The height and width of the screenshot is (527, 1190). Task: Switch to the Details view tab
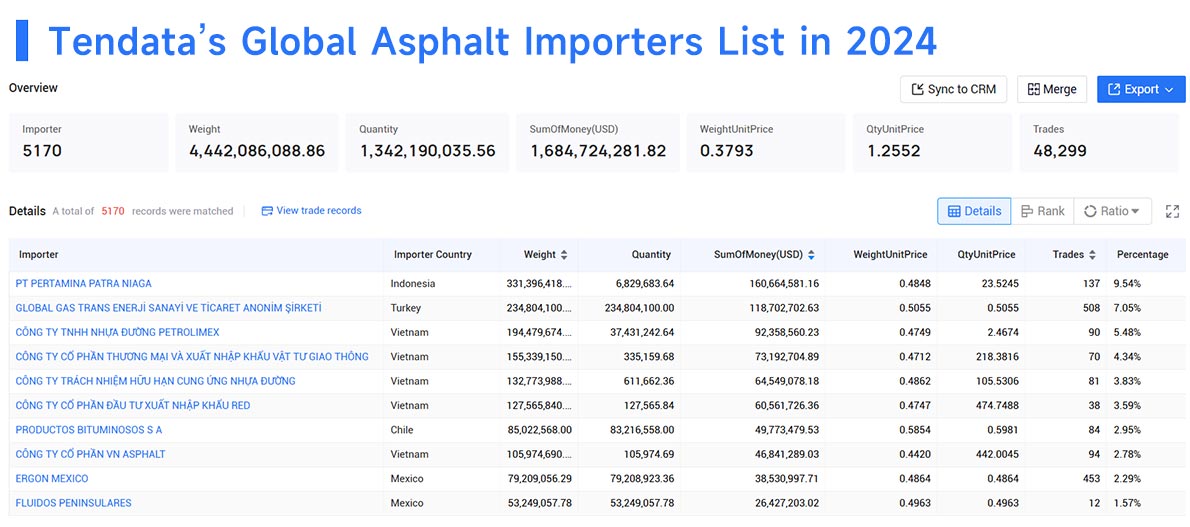click(x=974, y=211)
